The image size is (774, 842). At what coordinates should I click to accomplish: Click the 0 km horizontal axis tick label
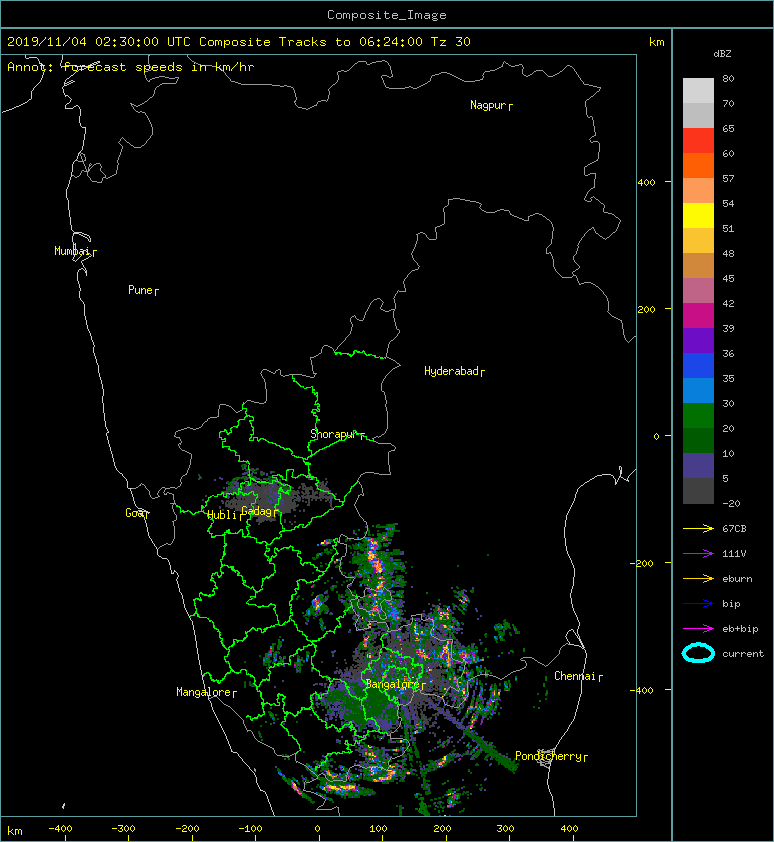[317, 829]
